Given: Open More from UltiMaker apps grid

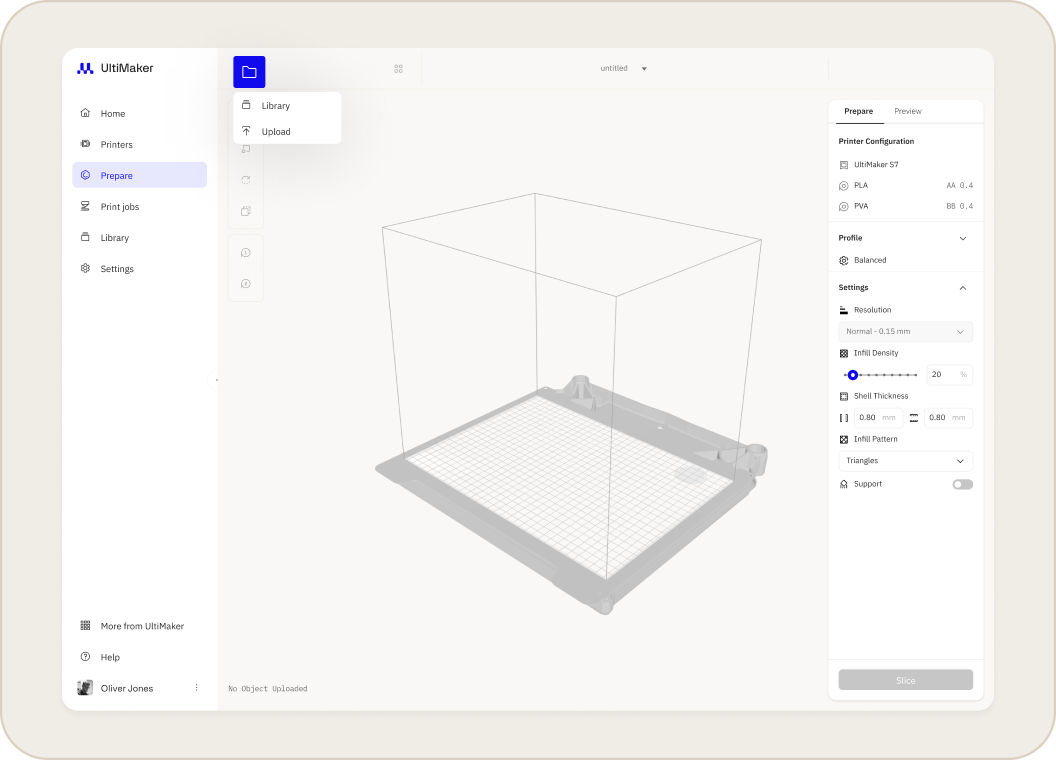Looking at the screenshot, I should [139, 626].
